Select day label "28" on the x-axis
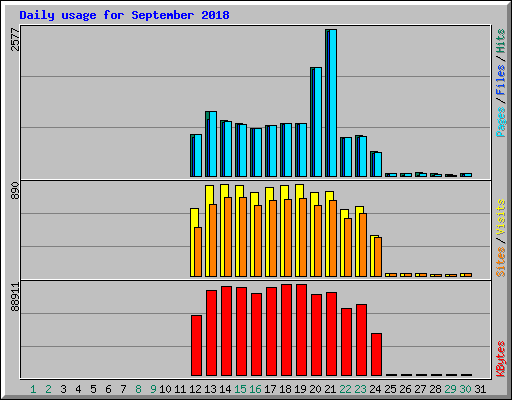 pos(435,389)
